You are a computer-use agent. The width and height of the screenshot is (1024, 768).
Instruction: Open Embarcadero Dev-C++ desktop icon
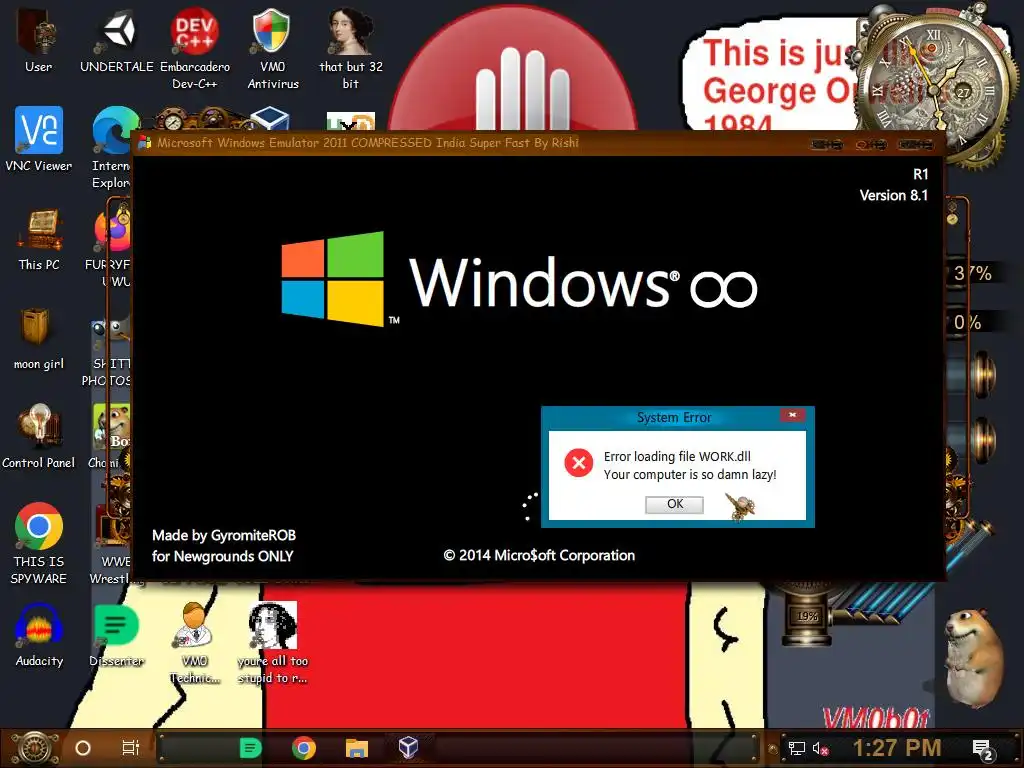[x=195, y=47]
